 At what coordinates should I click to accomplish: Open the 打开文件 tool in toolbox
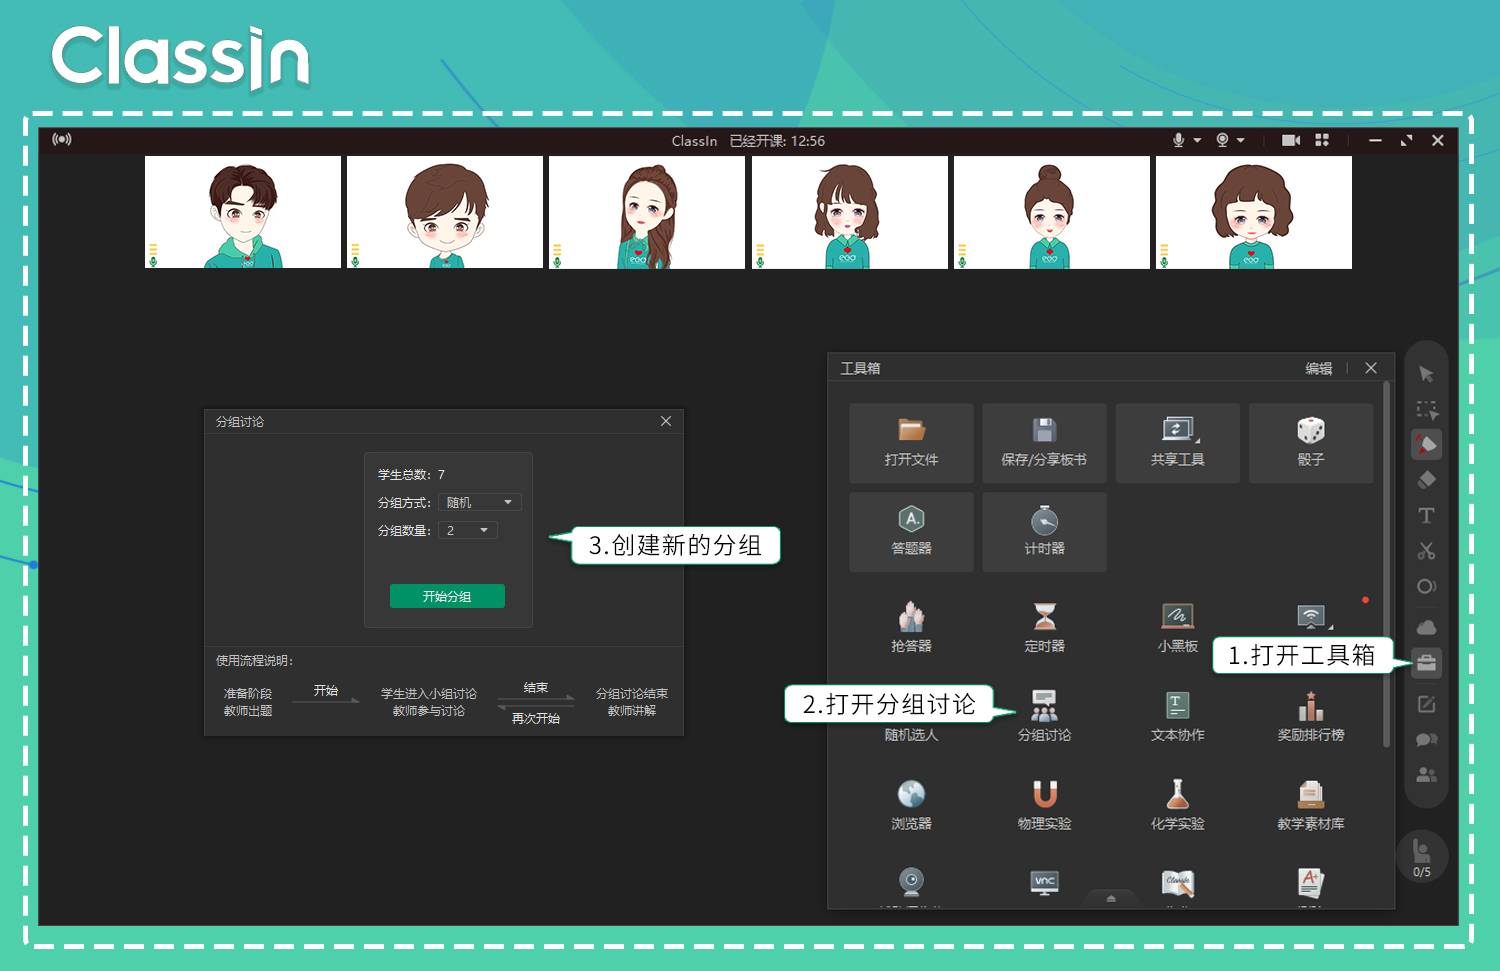pyautogui.click(x=911, y=443)
